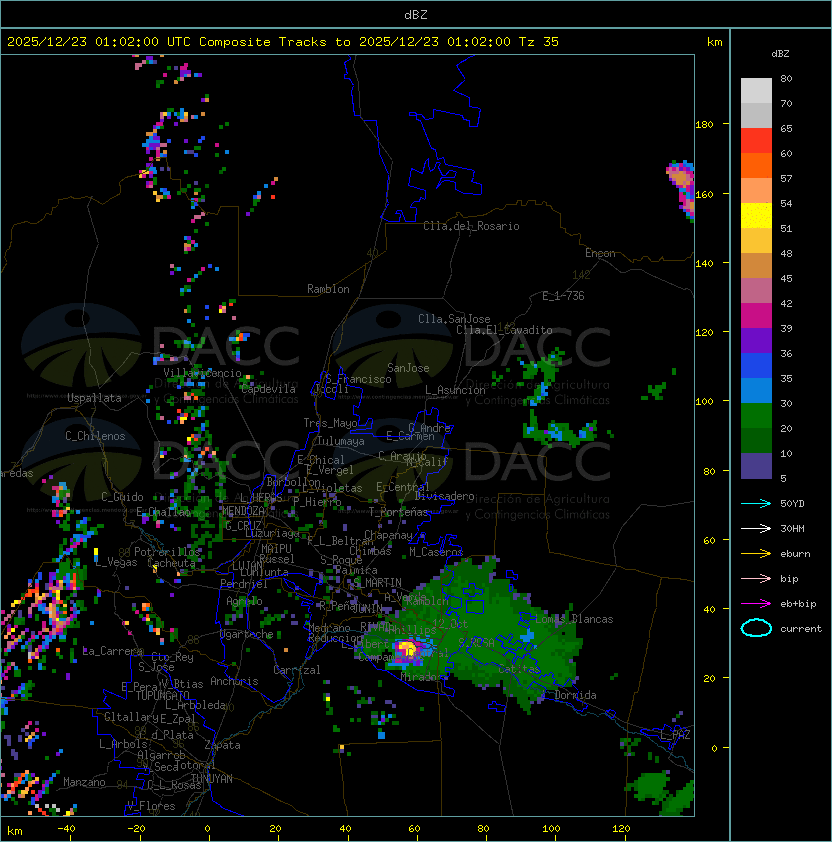Image resolution: width=832 pixels, height=842 pixels.
Task: Click the 'Ugarteche' map label
Action: 247,634
